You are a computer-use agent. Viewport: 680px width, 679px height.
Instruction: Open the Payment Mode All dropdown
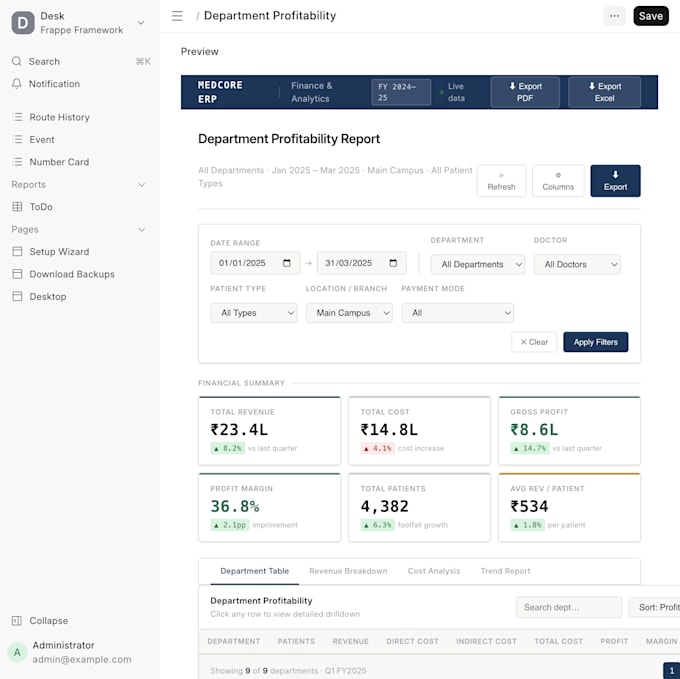click(x=458, y=313)
